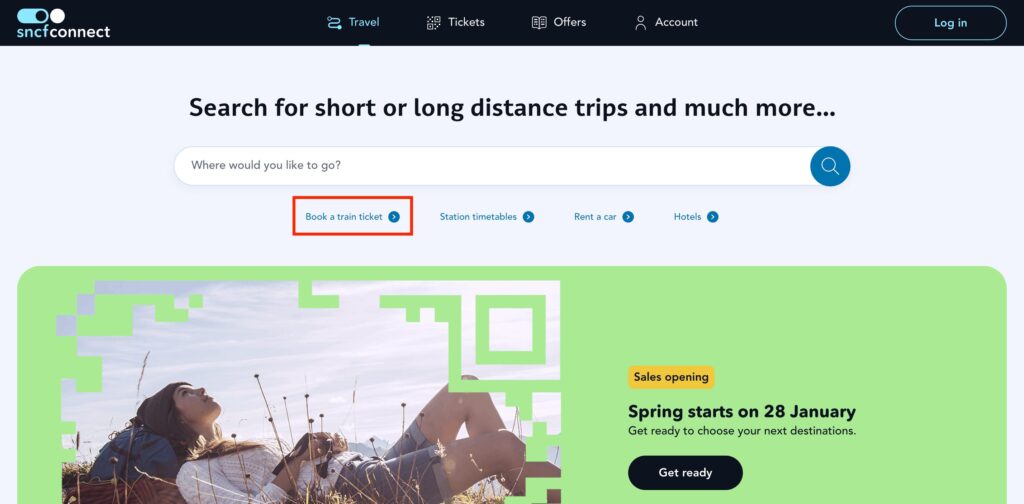Viewport: 1024px width, 504px height.
Task: Click the Account person icon
Action: [x=641, y=23]
